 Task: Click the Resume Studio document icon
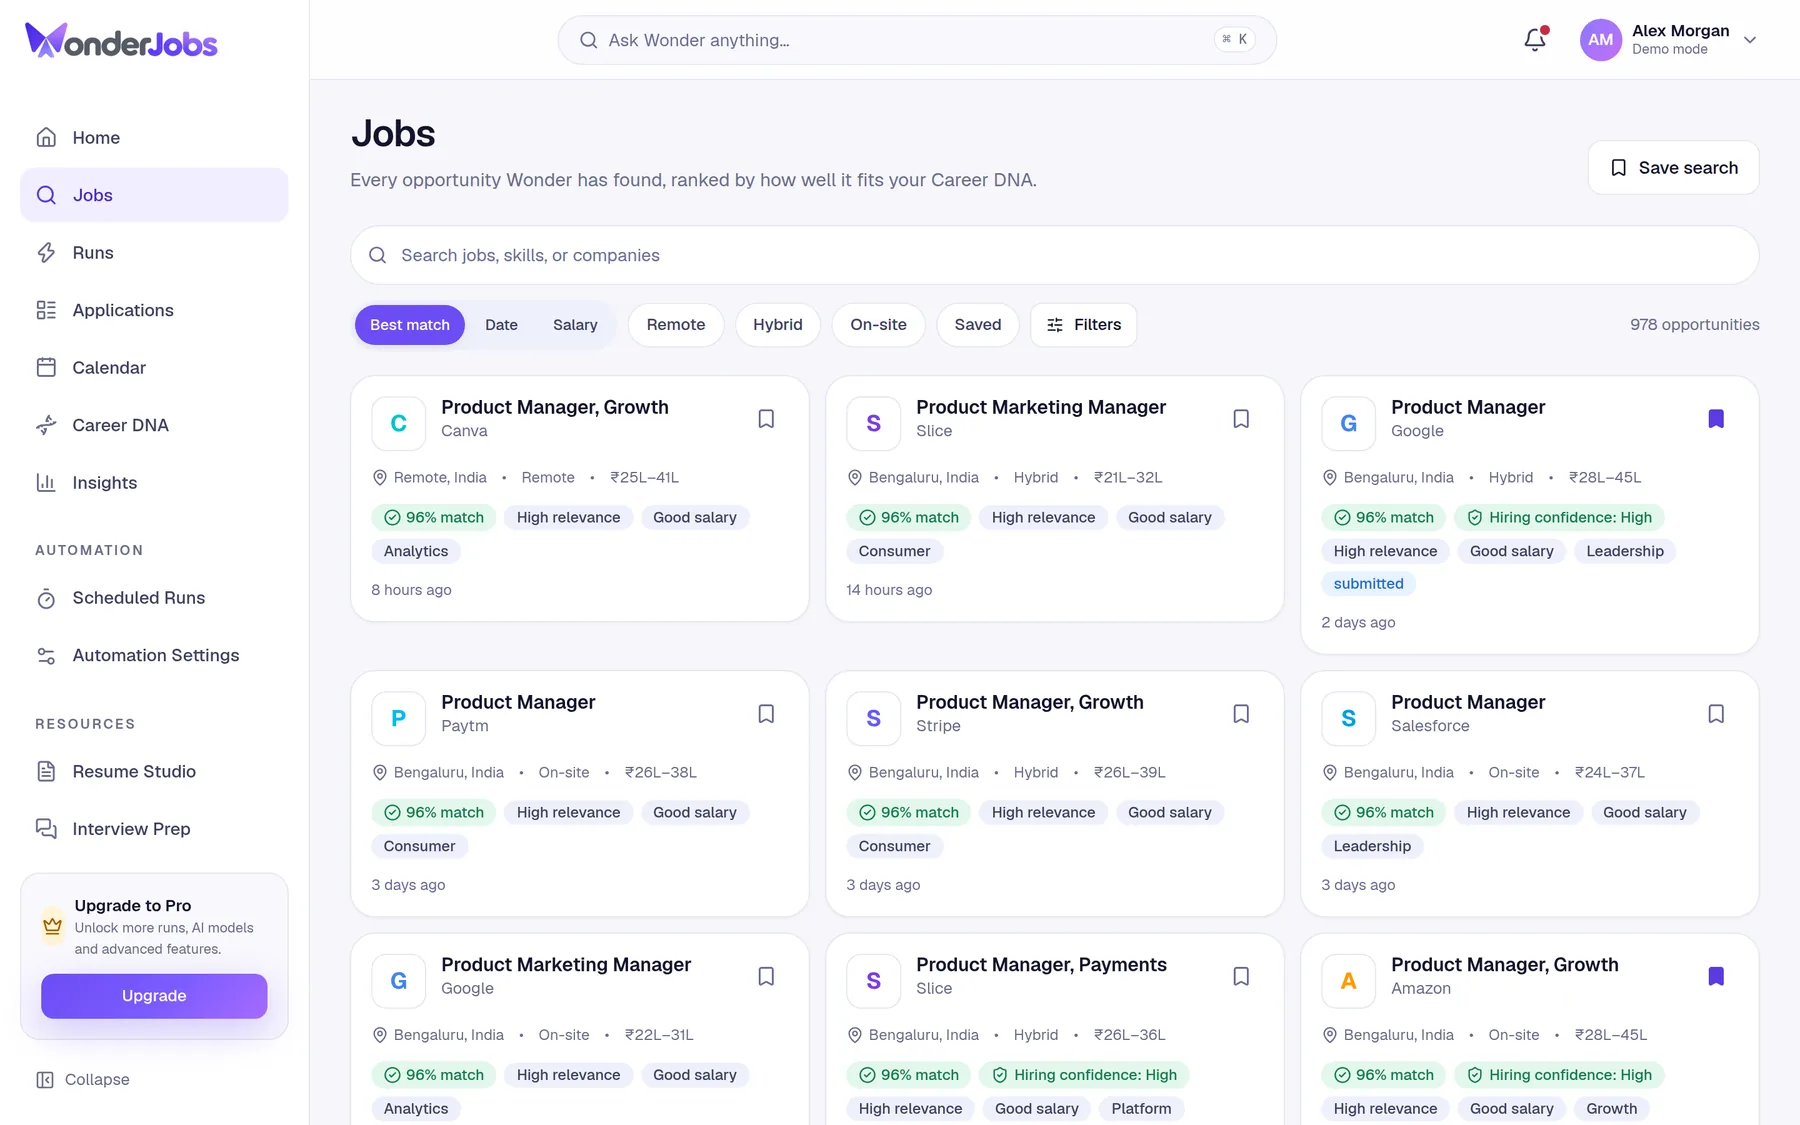tap(46, 772)
